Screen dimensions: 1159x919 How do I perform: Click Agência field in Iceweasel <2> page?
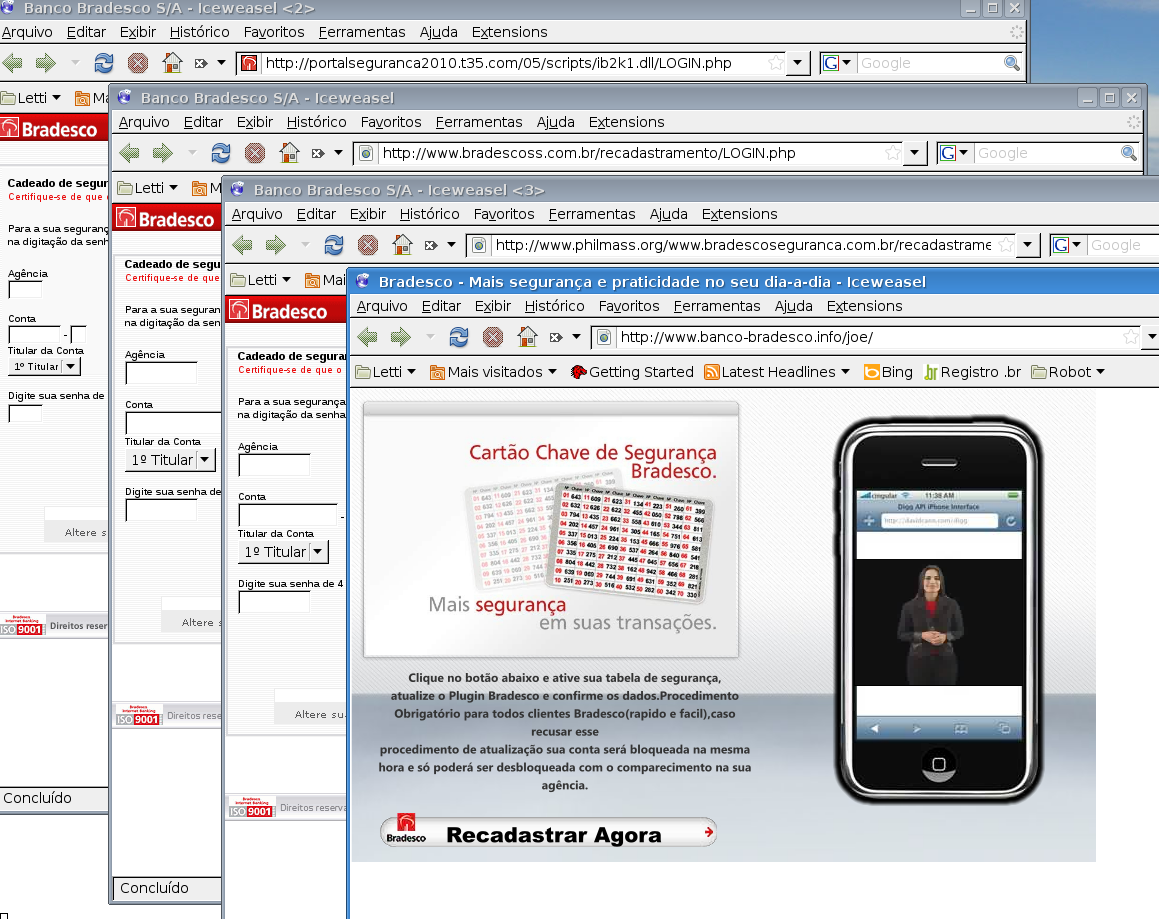[25, 289]
